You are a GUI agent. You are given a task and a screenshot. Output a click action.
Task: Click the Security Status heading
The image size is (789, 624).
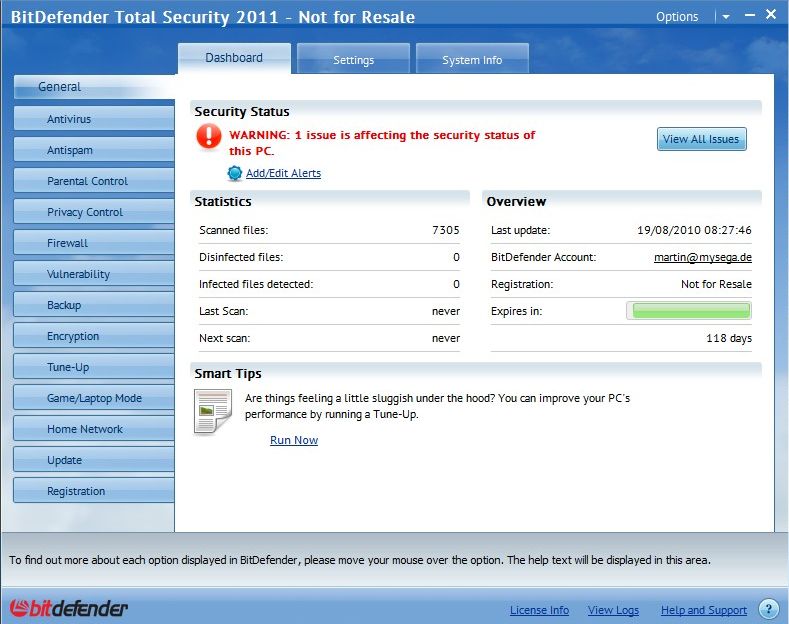[242, 111]
